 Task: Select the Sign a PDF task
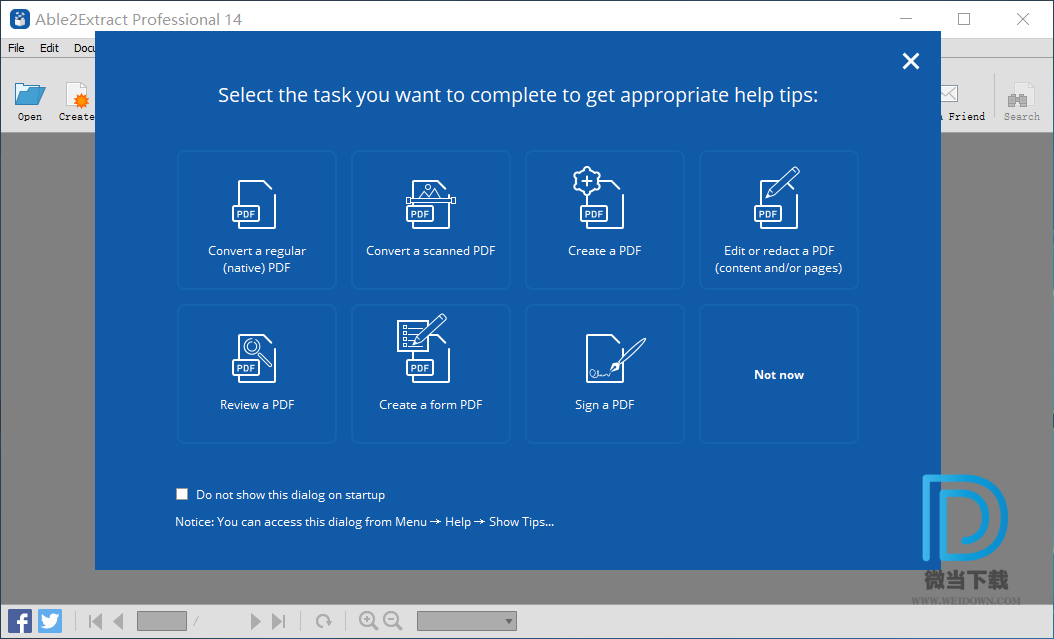605,374
